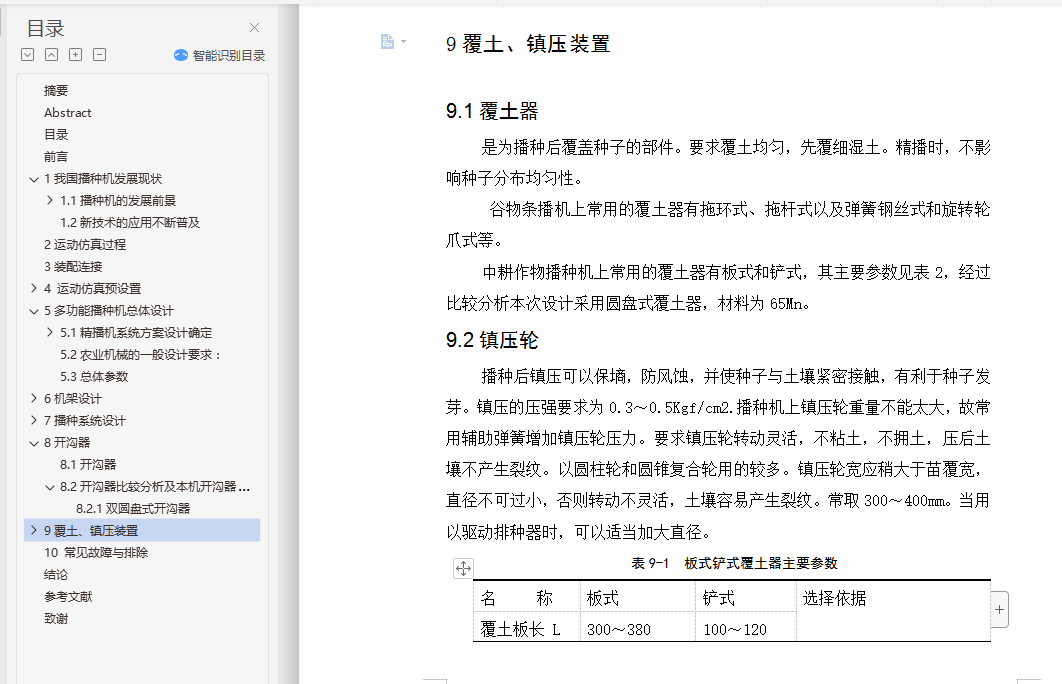This screenshot has height=684, width=1062.
Task: Close the 目录 navigation panel
Action: pyautogui.click(x=254, y=28)
